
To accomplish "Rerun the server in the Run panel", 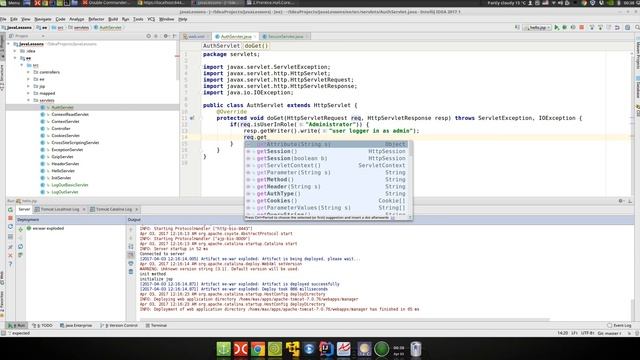I will pos(10,210).
